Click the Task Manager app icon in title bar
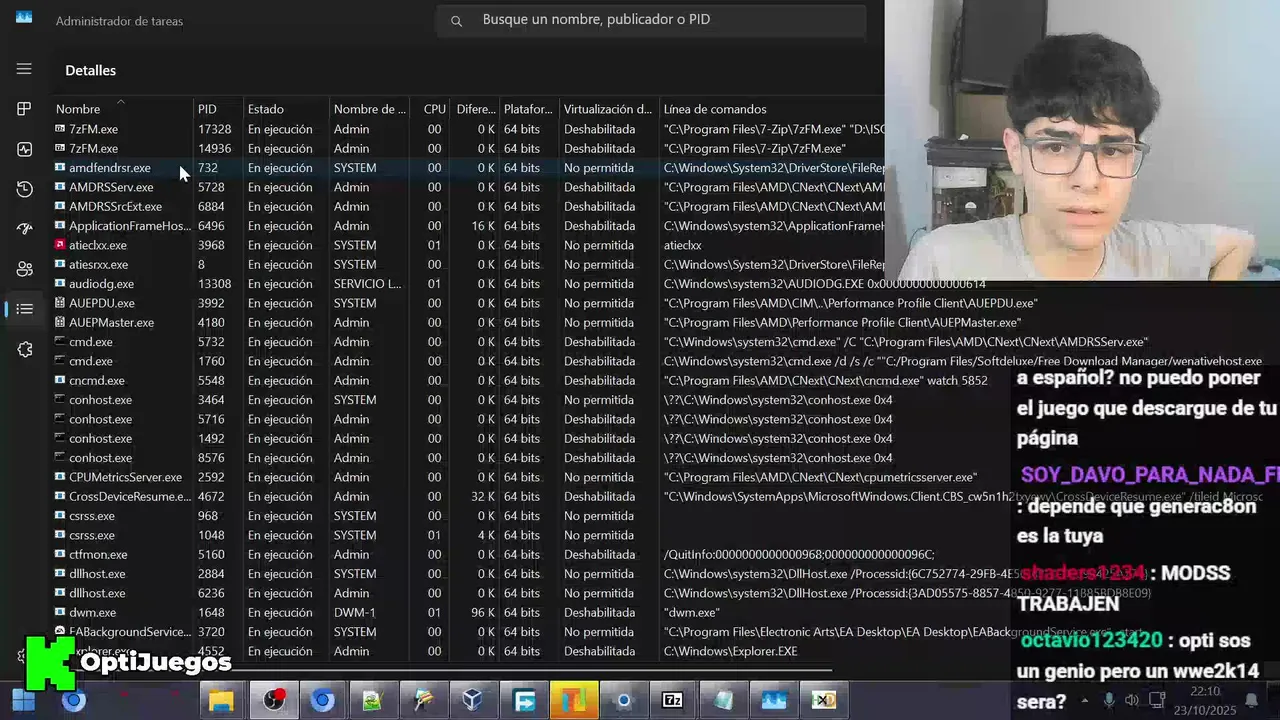Image resolution: width=1280 pixels, height=720 pixels. (x=23, y=18)
